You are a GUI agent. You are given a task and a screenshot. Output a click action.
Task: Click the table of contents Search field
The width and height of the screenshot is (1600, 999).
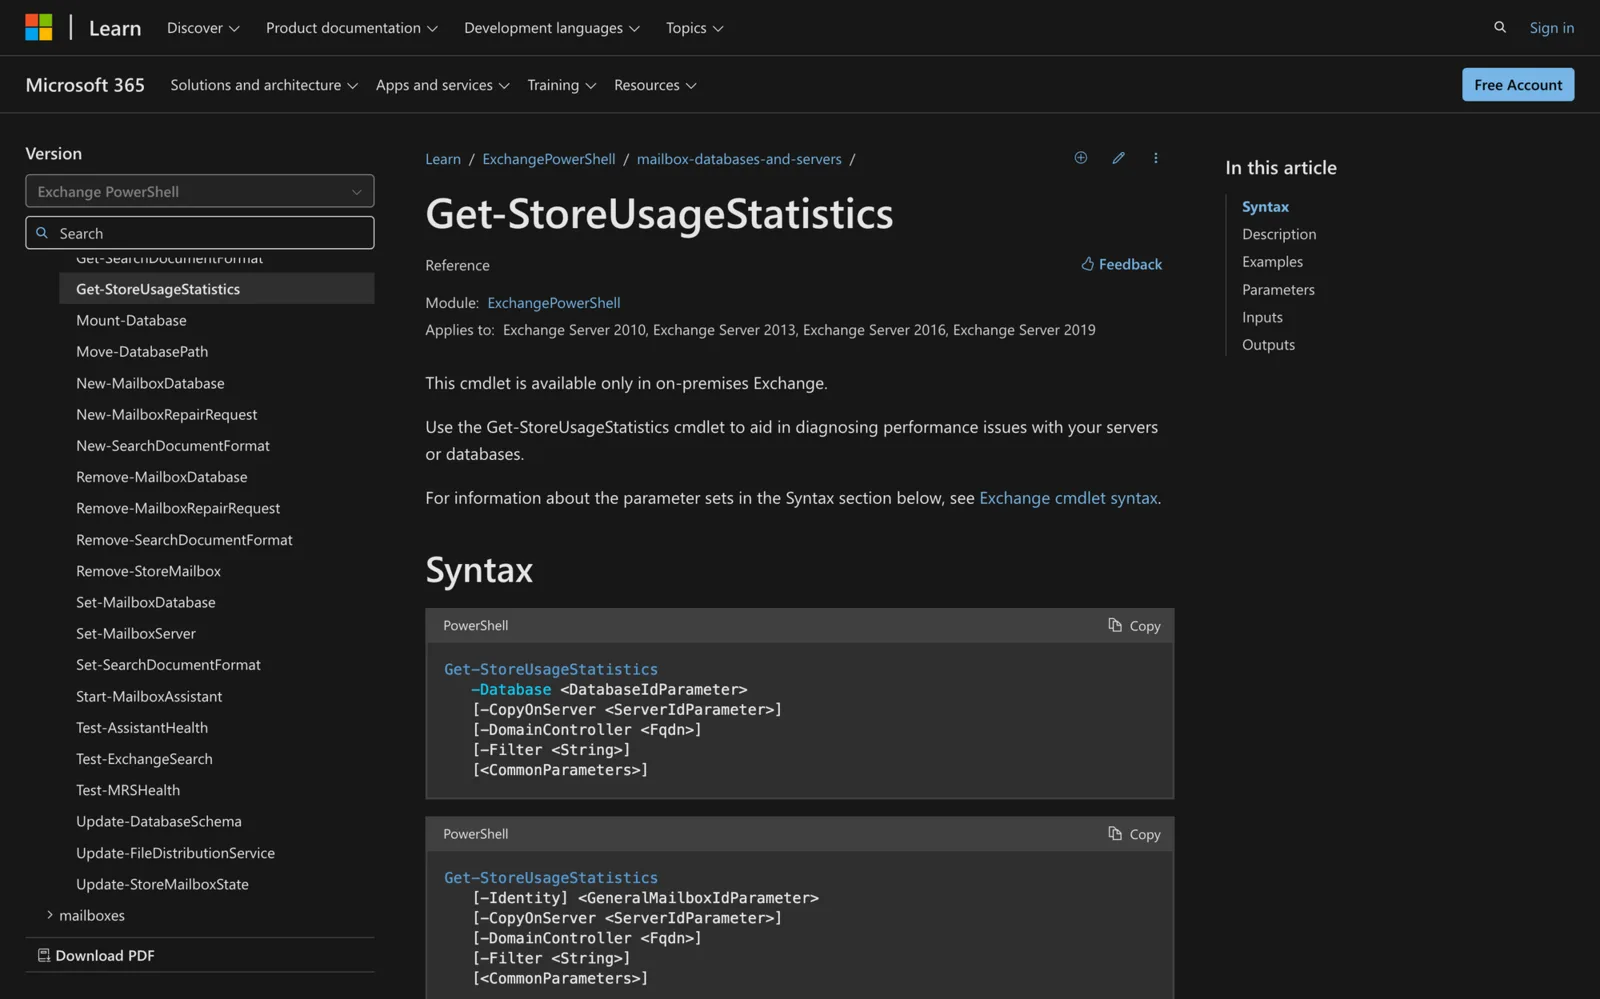pos(200,233)
